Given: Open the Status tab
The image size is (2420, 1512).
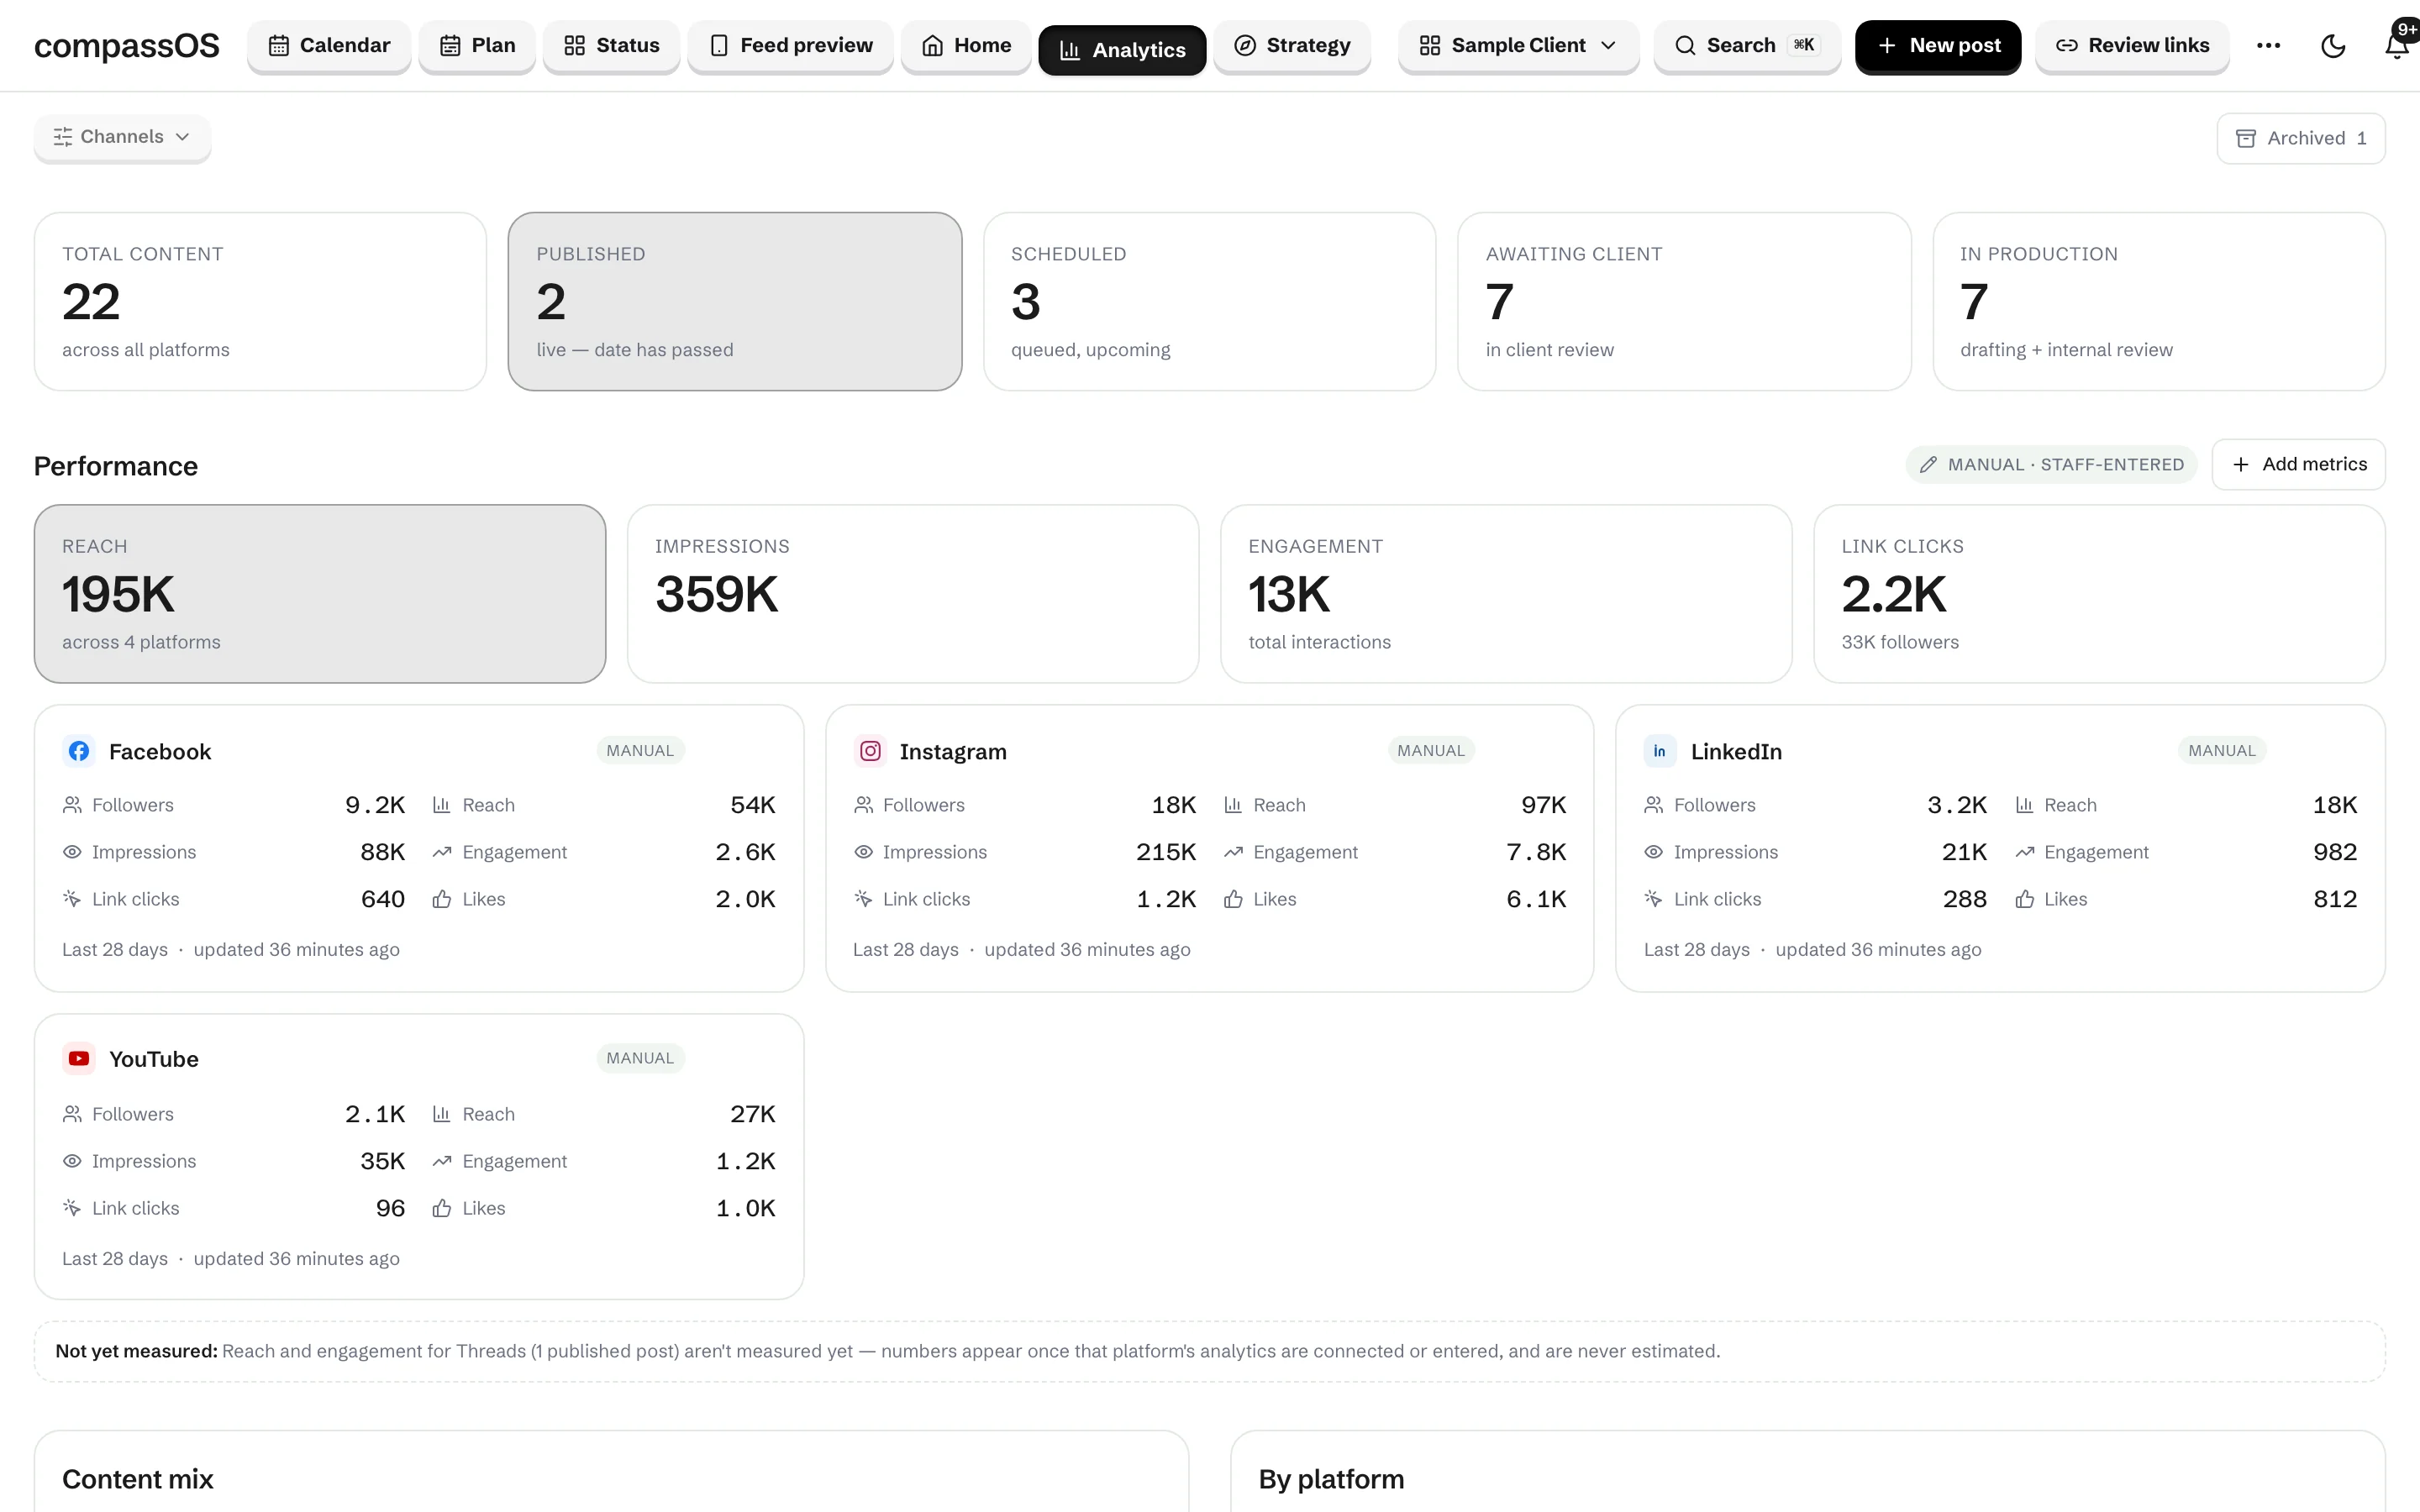Looking at the screenshot, I should (611, 46).
